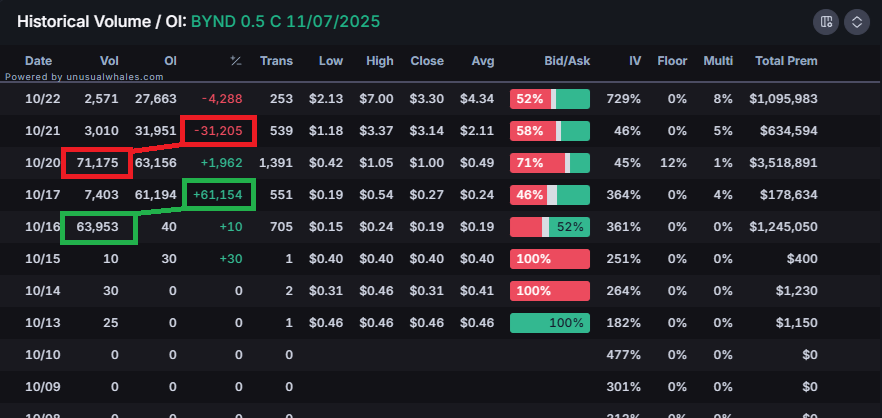Open the column settings icon
Screen dimensions: 882x418
point(826,22)
